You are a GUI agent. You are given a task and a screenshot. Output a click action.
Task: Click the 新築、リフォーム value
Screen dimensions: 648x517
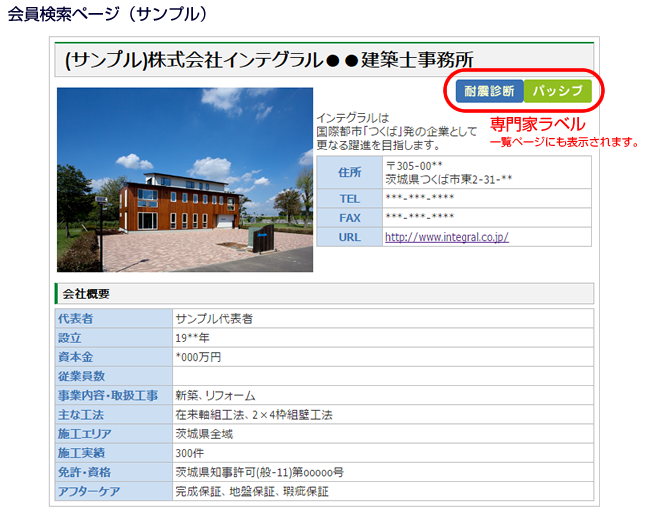pos(215,395)
